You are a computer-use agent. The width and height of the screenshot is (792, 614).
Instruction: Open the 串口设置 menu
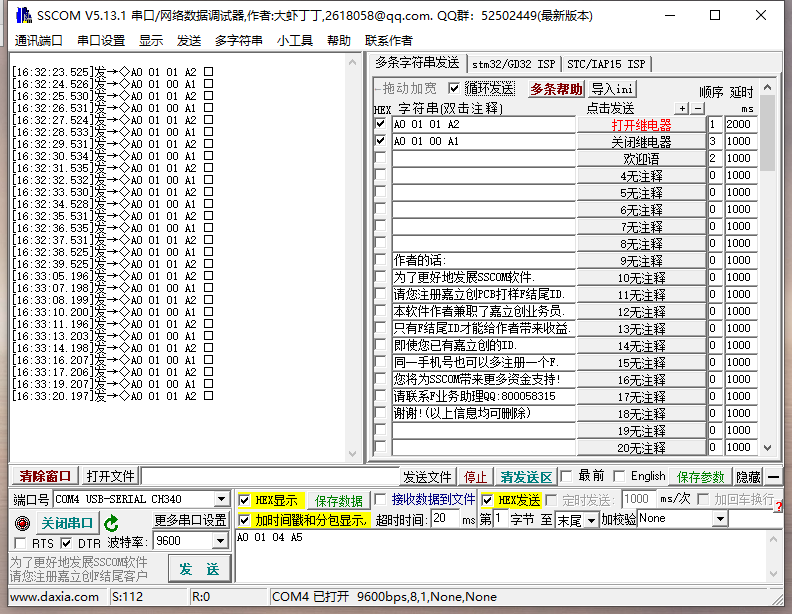tap(101, 40)
